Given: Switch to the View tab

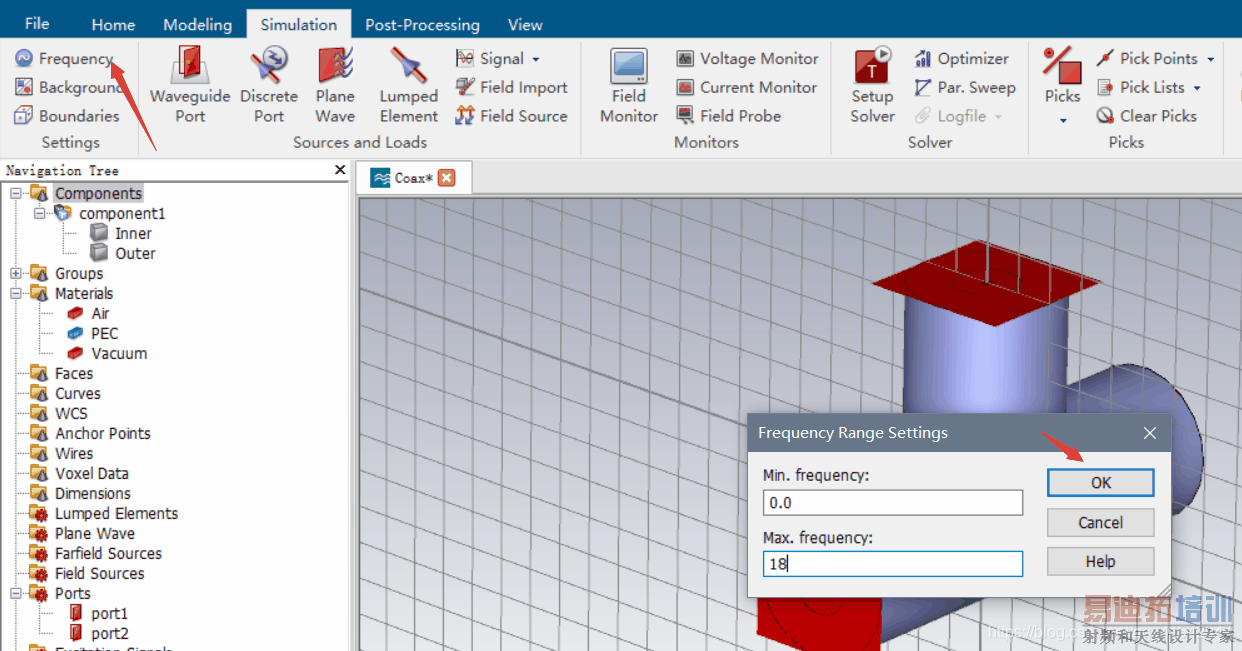Looking at the screenshot, I should click(x=525, y=25).
